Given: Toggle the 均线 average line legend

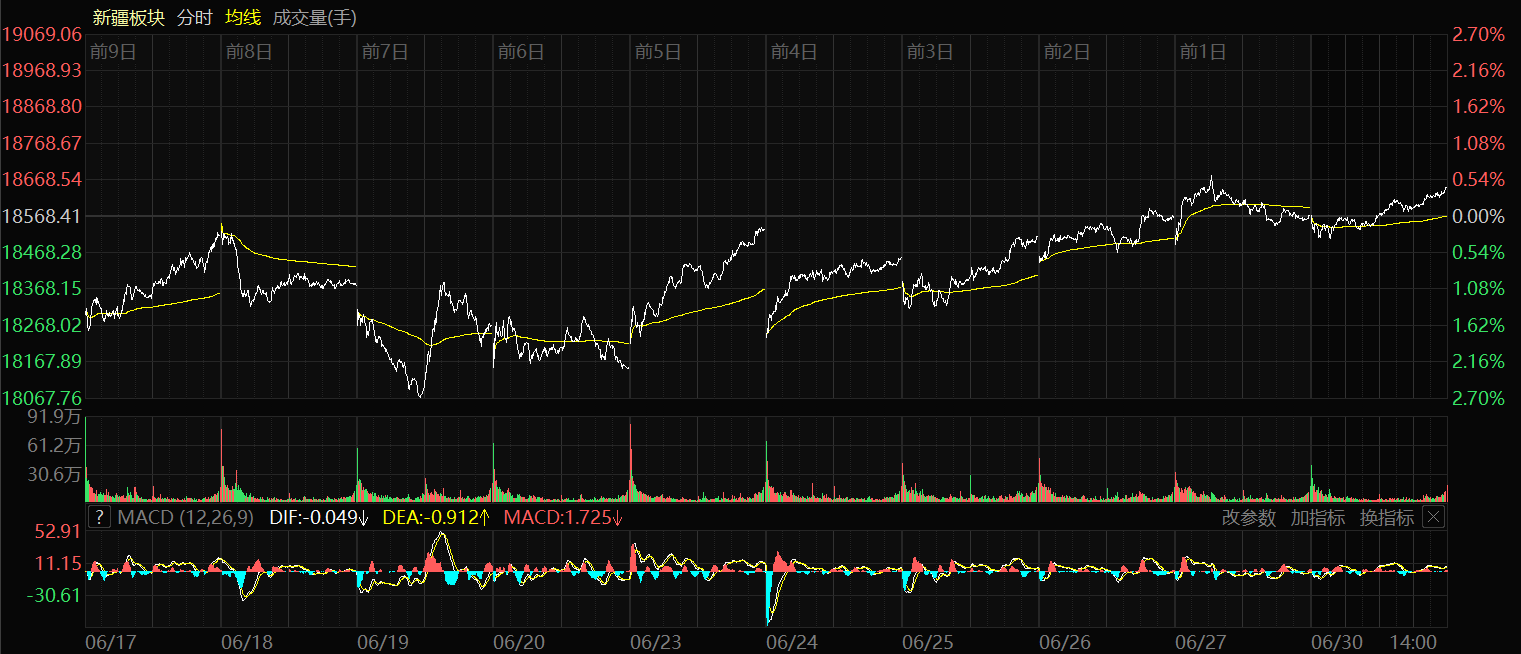Looking at the screenshot, I should [243, 17].
